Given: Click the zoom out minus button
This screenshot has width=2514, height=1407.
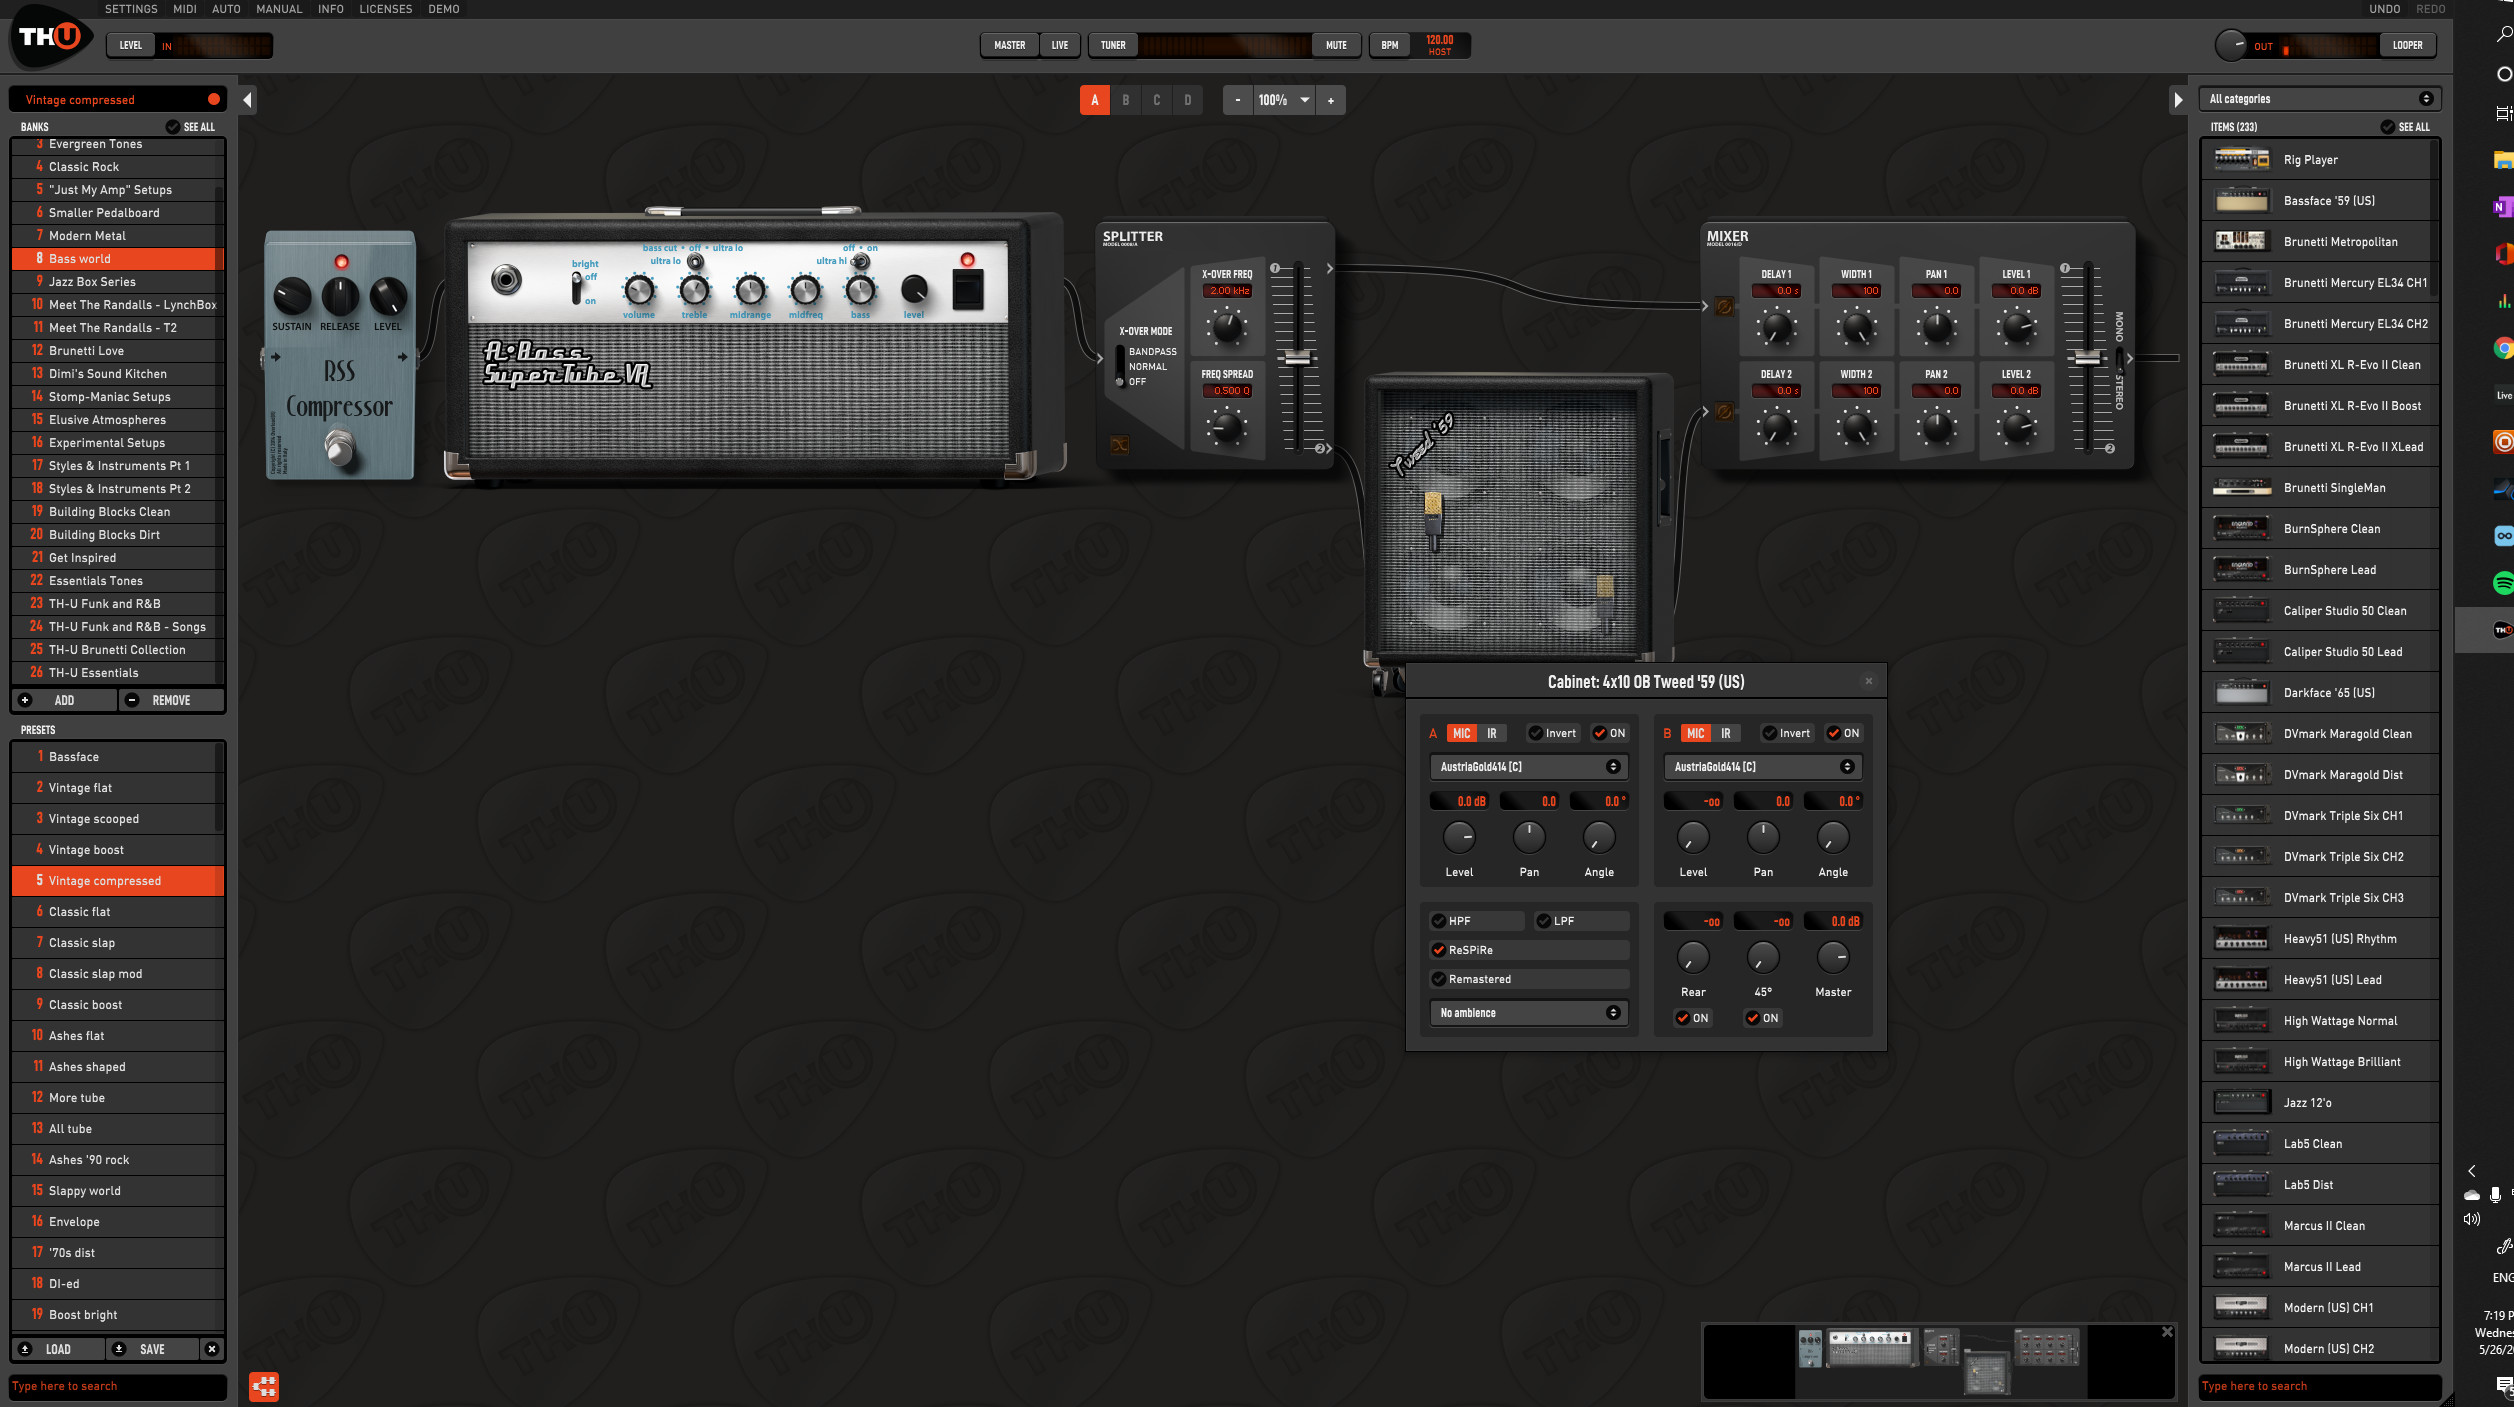Looking at the screenshot, I should (1237, 100).
